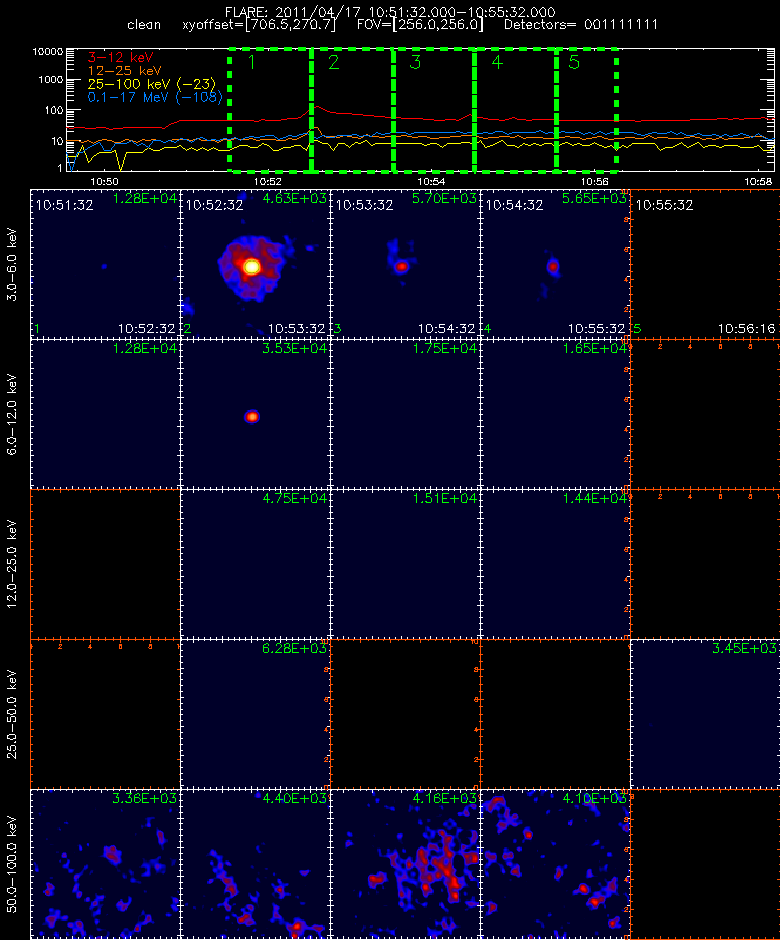
Task: Click interval number 5 in the lightcurve
Action: tap(574, 62)
